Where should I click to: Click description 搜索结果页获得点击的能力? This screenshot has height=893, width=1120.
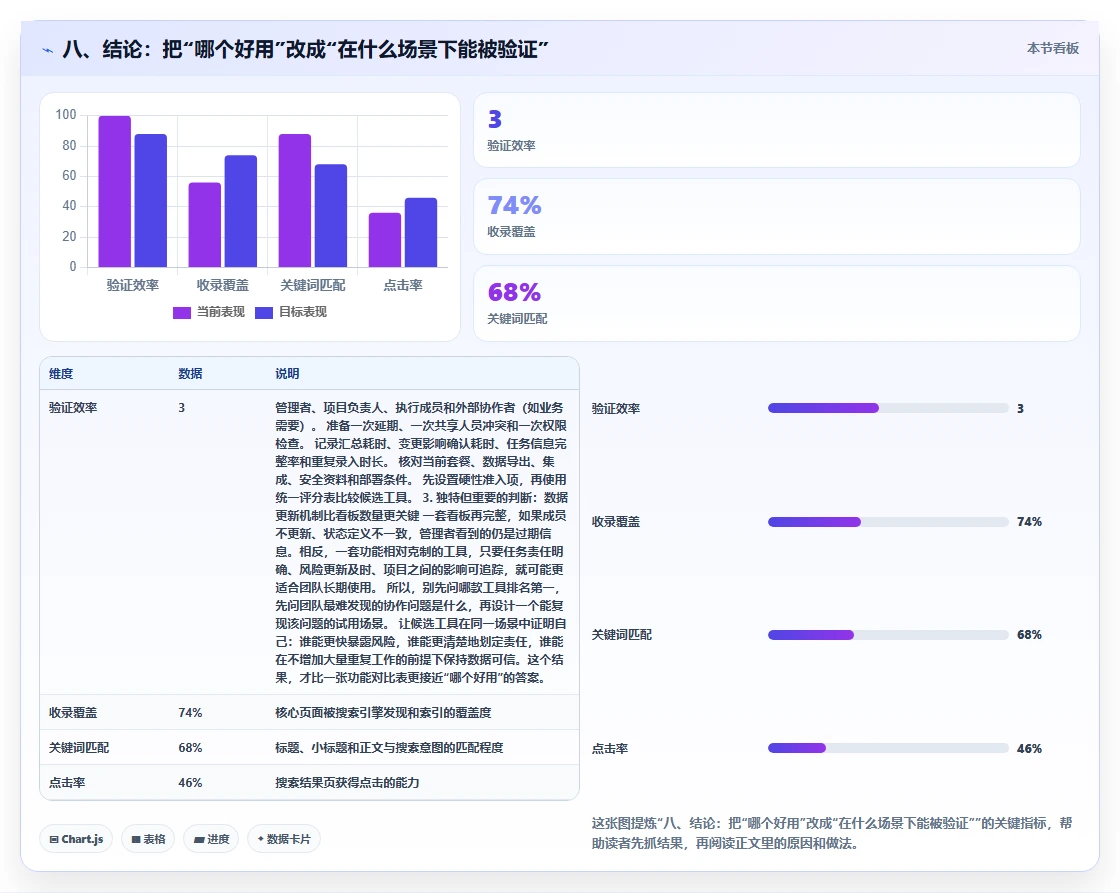[x=347, y=783]
